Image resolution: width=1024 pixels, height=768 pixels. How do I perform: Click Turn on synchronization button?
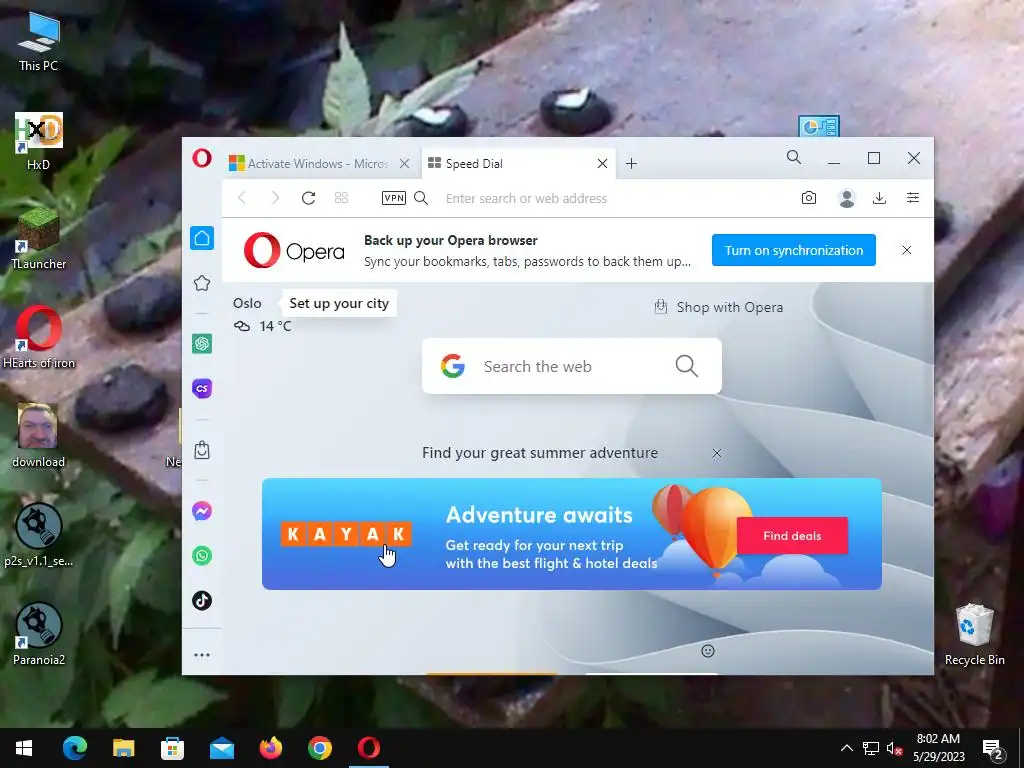pyautogui.click(x=793, y=250)
